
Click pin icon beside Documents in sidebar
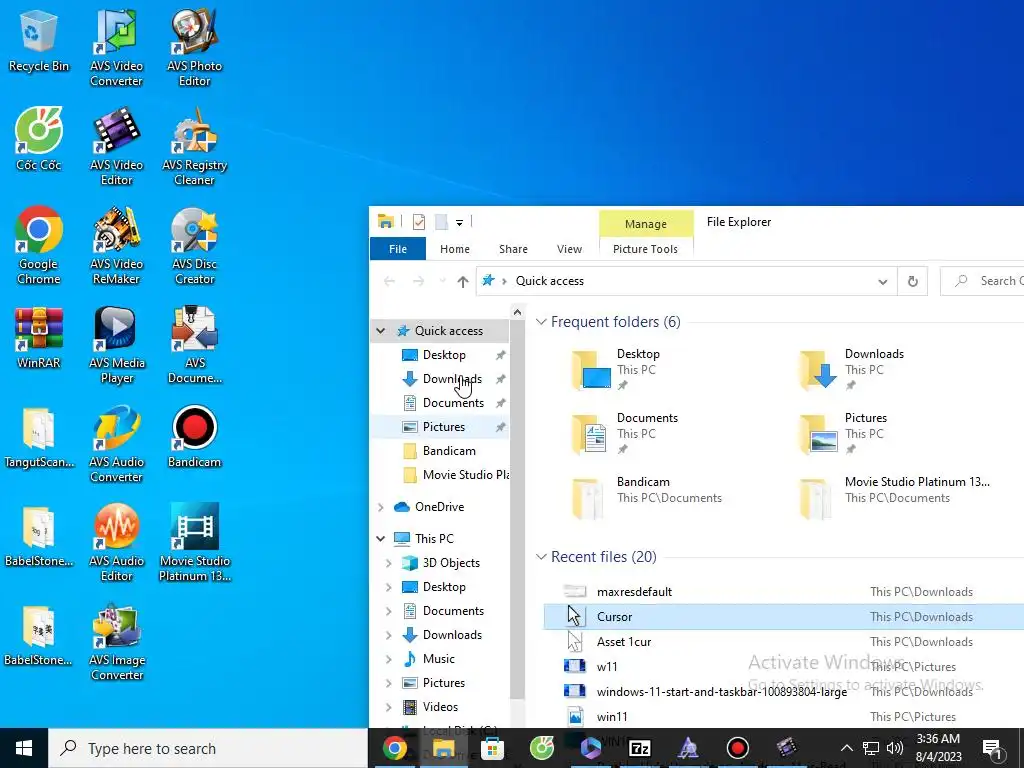(x=500, y=403)
